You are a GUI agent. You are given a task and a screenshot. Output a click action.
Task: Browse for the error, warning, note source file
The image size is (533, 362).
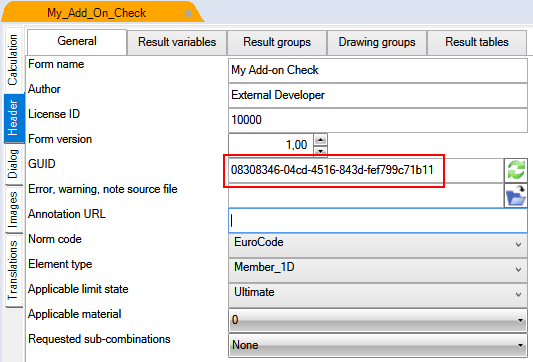tap(516, 195)
